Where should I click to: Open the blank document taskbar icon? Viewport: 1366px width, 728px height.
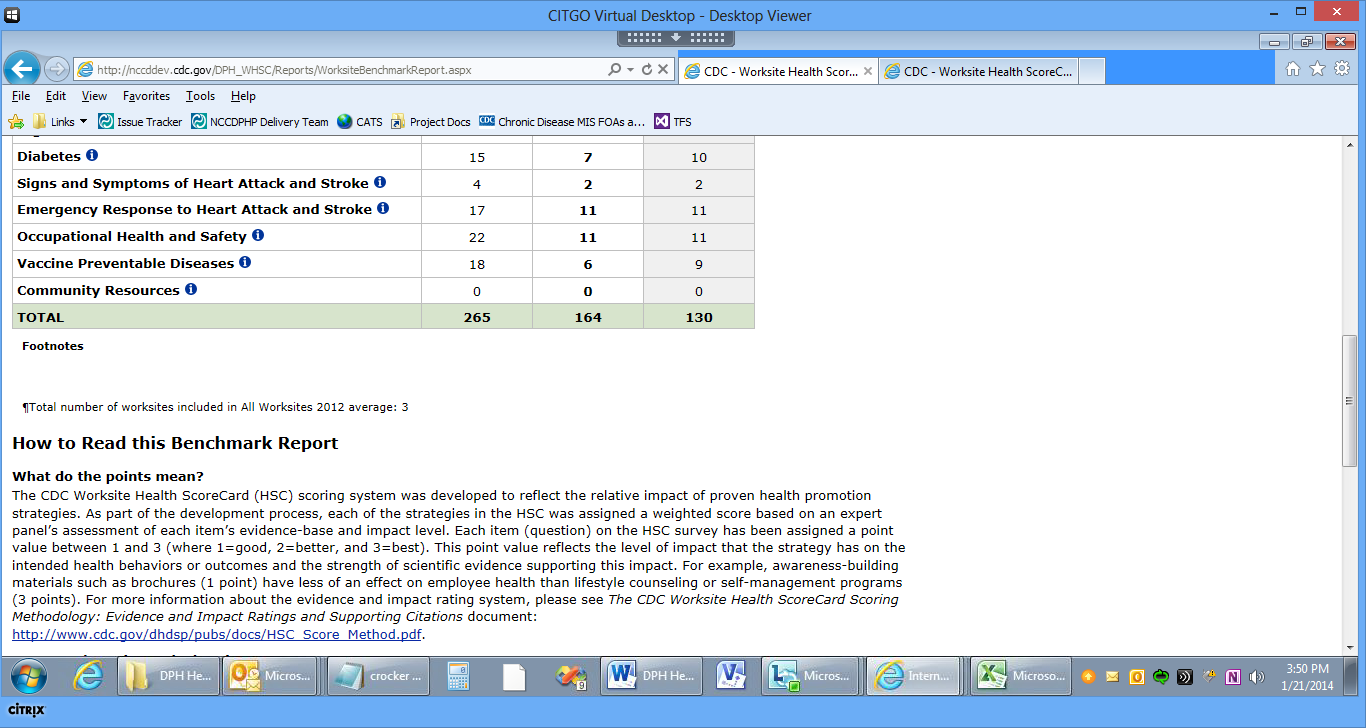click(514, 676)
